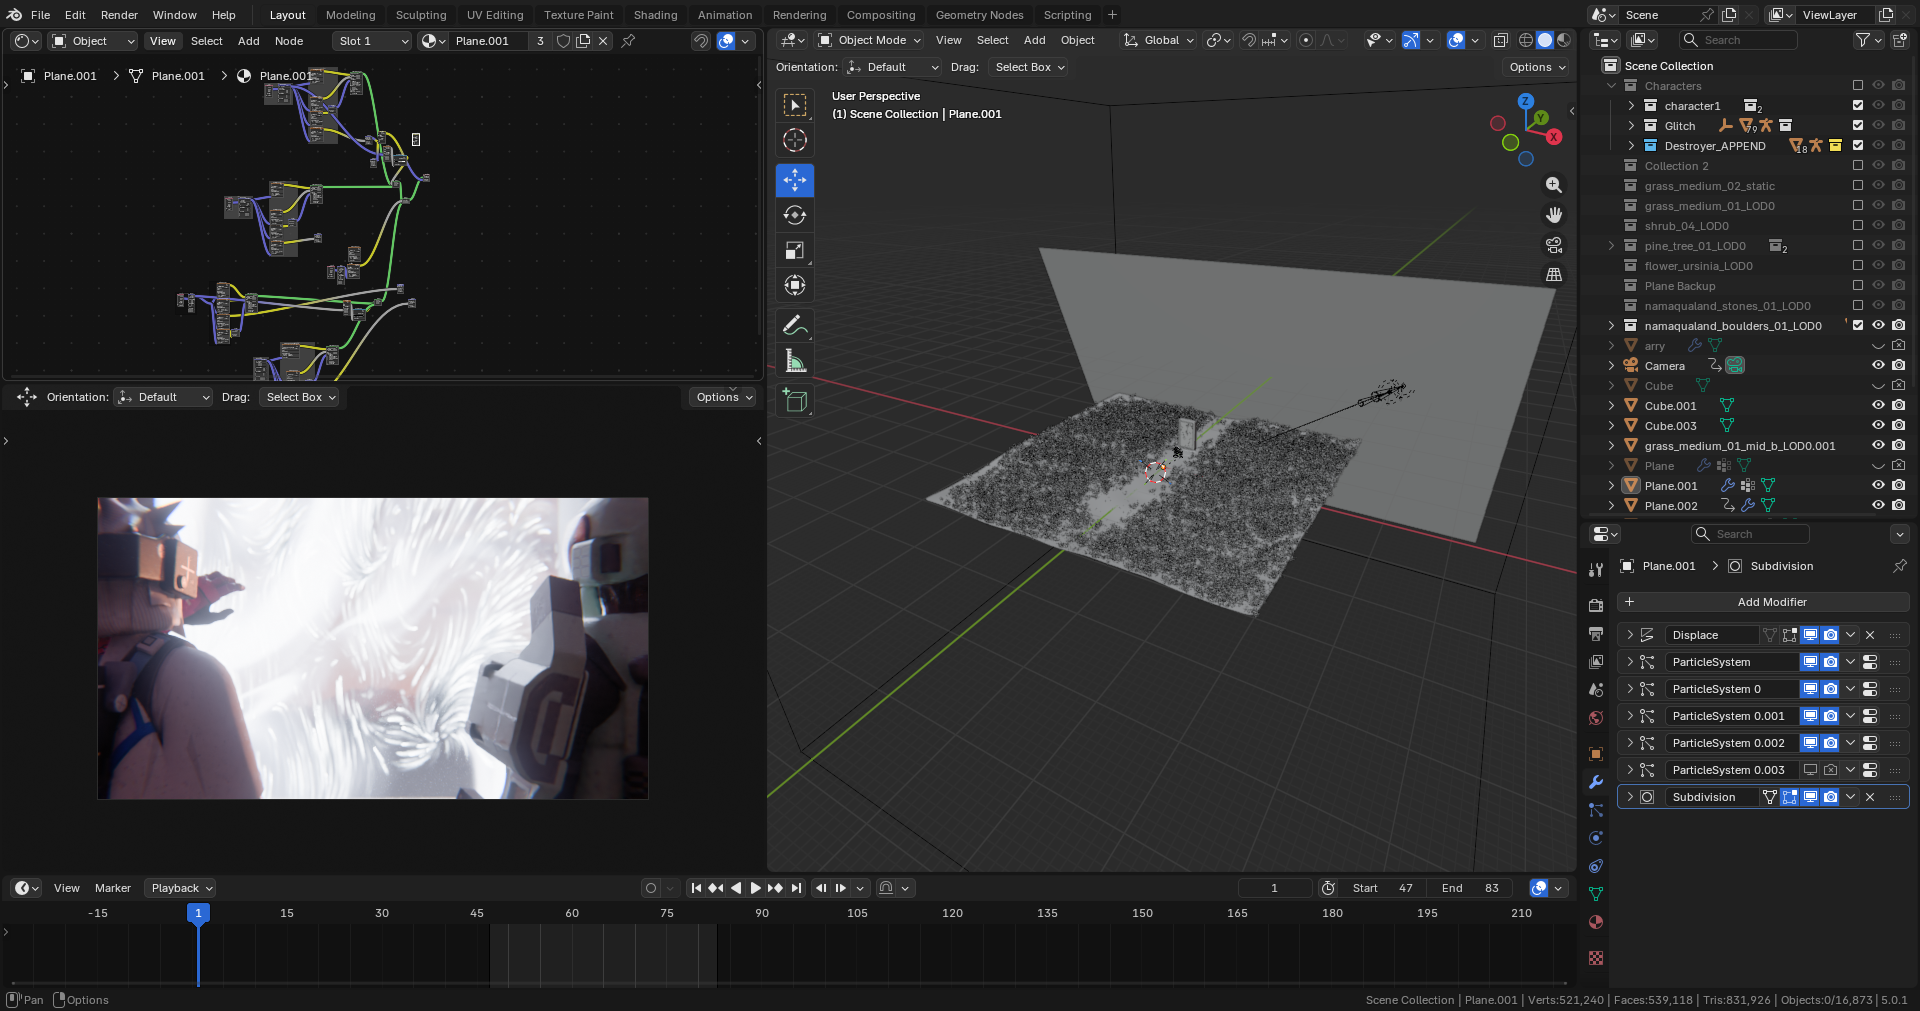Open the Modifiers wrench properties tab

pyautogui.click(x=1596, y=782)
